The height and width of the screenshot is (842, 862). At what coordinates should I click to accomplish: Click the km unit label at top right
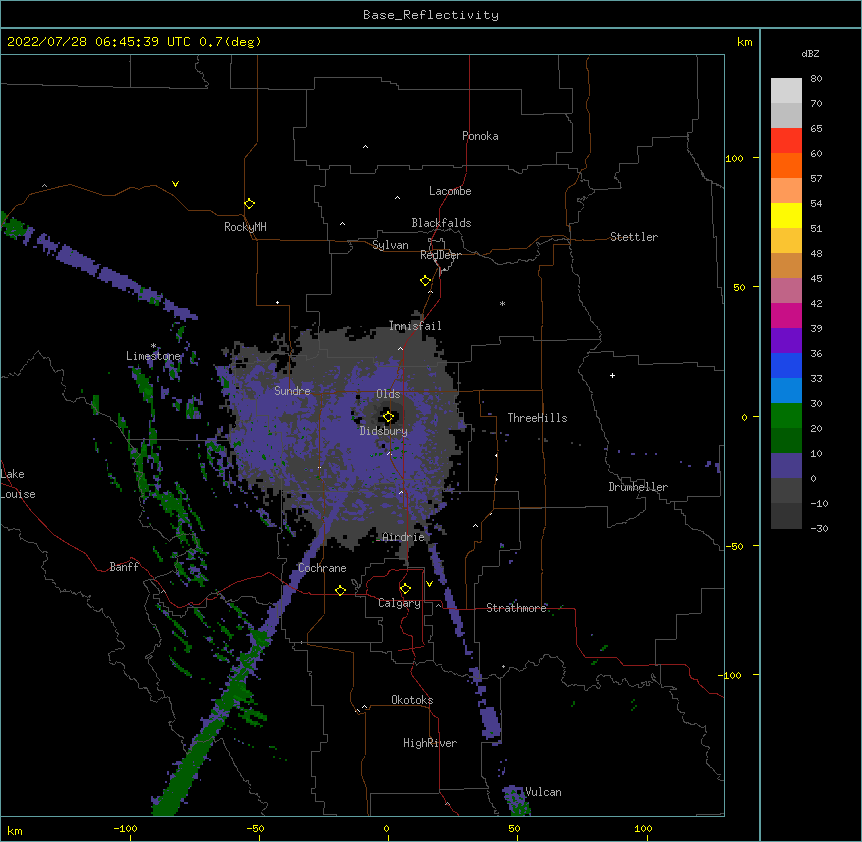pyautogui.click(x=744, y=42)
